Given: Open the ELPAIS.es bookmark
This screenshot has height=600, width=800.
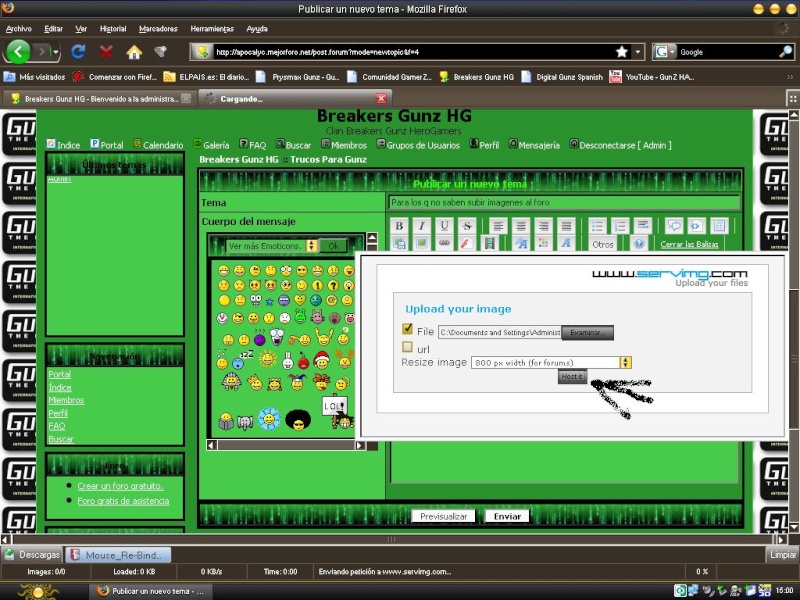Looking at the screenshot, I should point(207,77).
